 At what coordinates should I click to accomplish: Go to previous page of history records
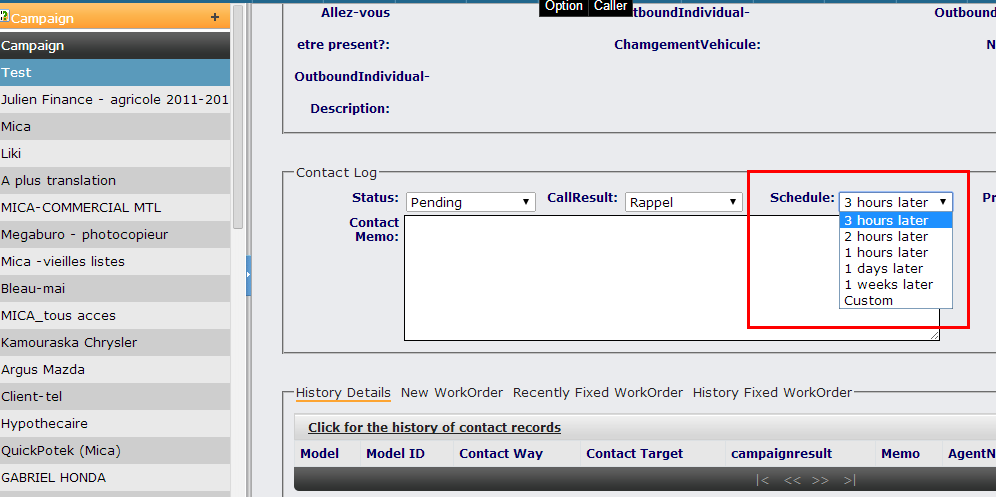[x=792, y=481]
